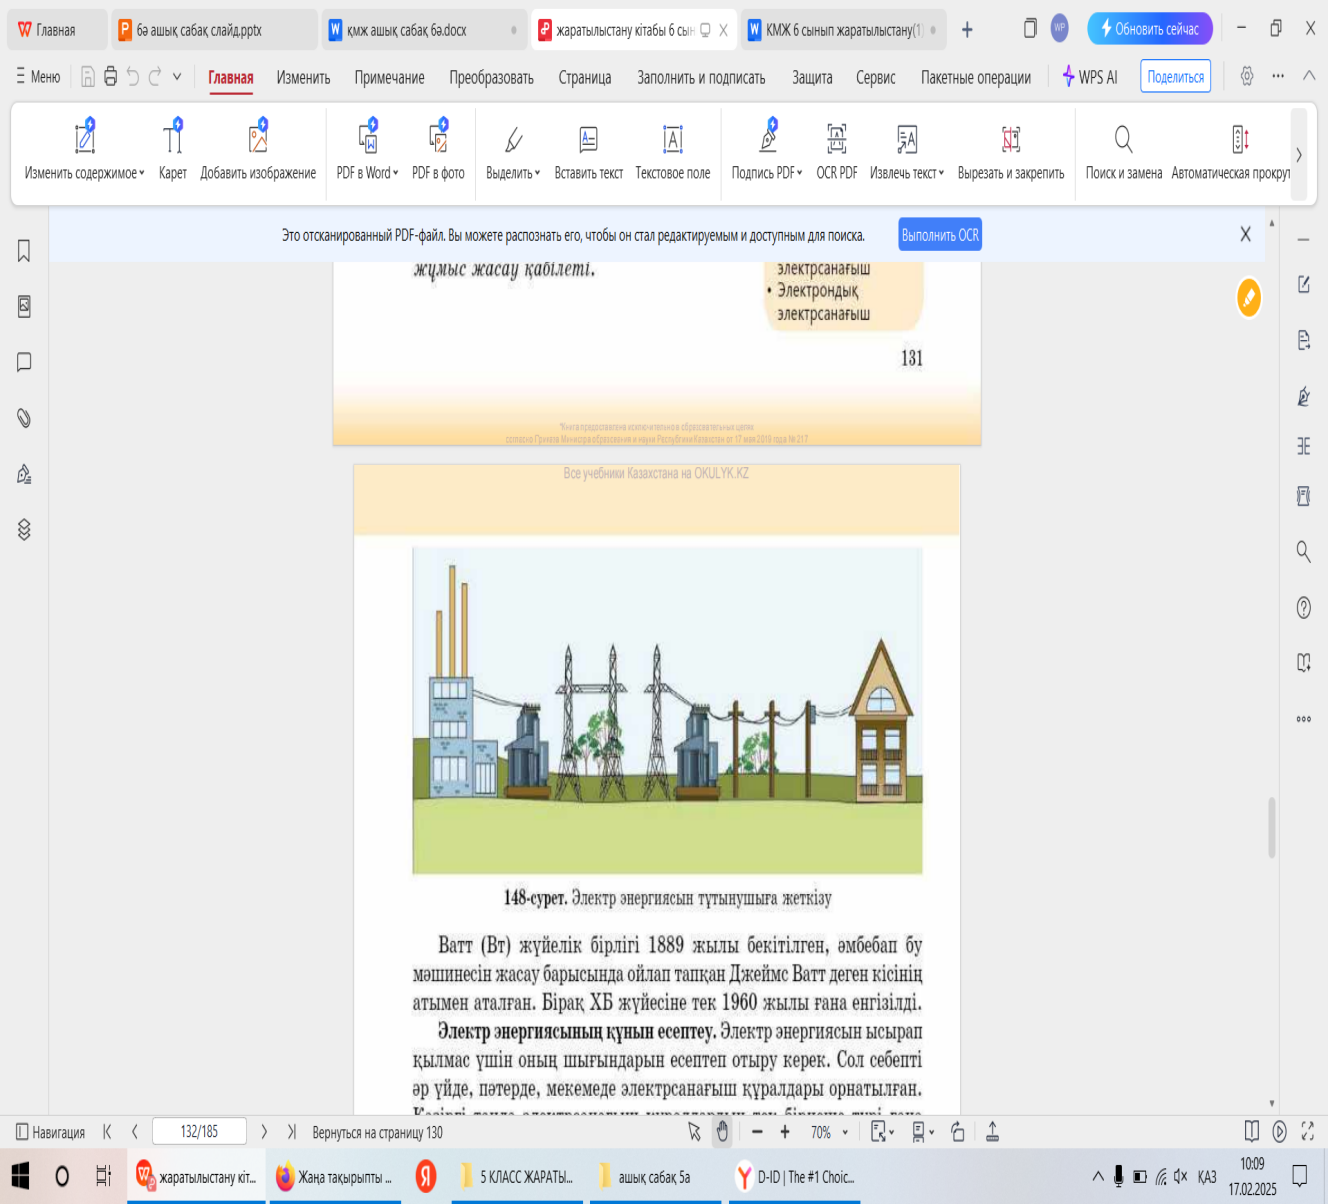
Task: Toggle the Навигация panel
Action: coord(50,1132)
